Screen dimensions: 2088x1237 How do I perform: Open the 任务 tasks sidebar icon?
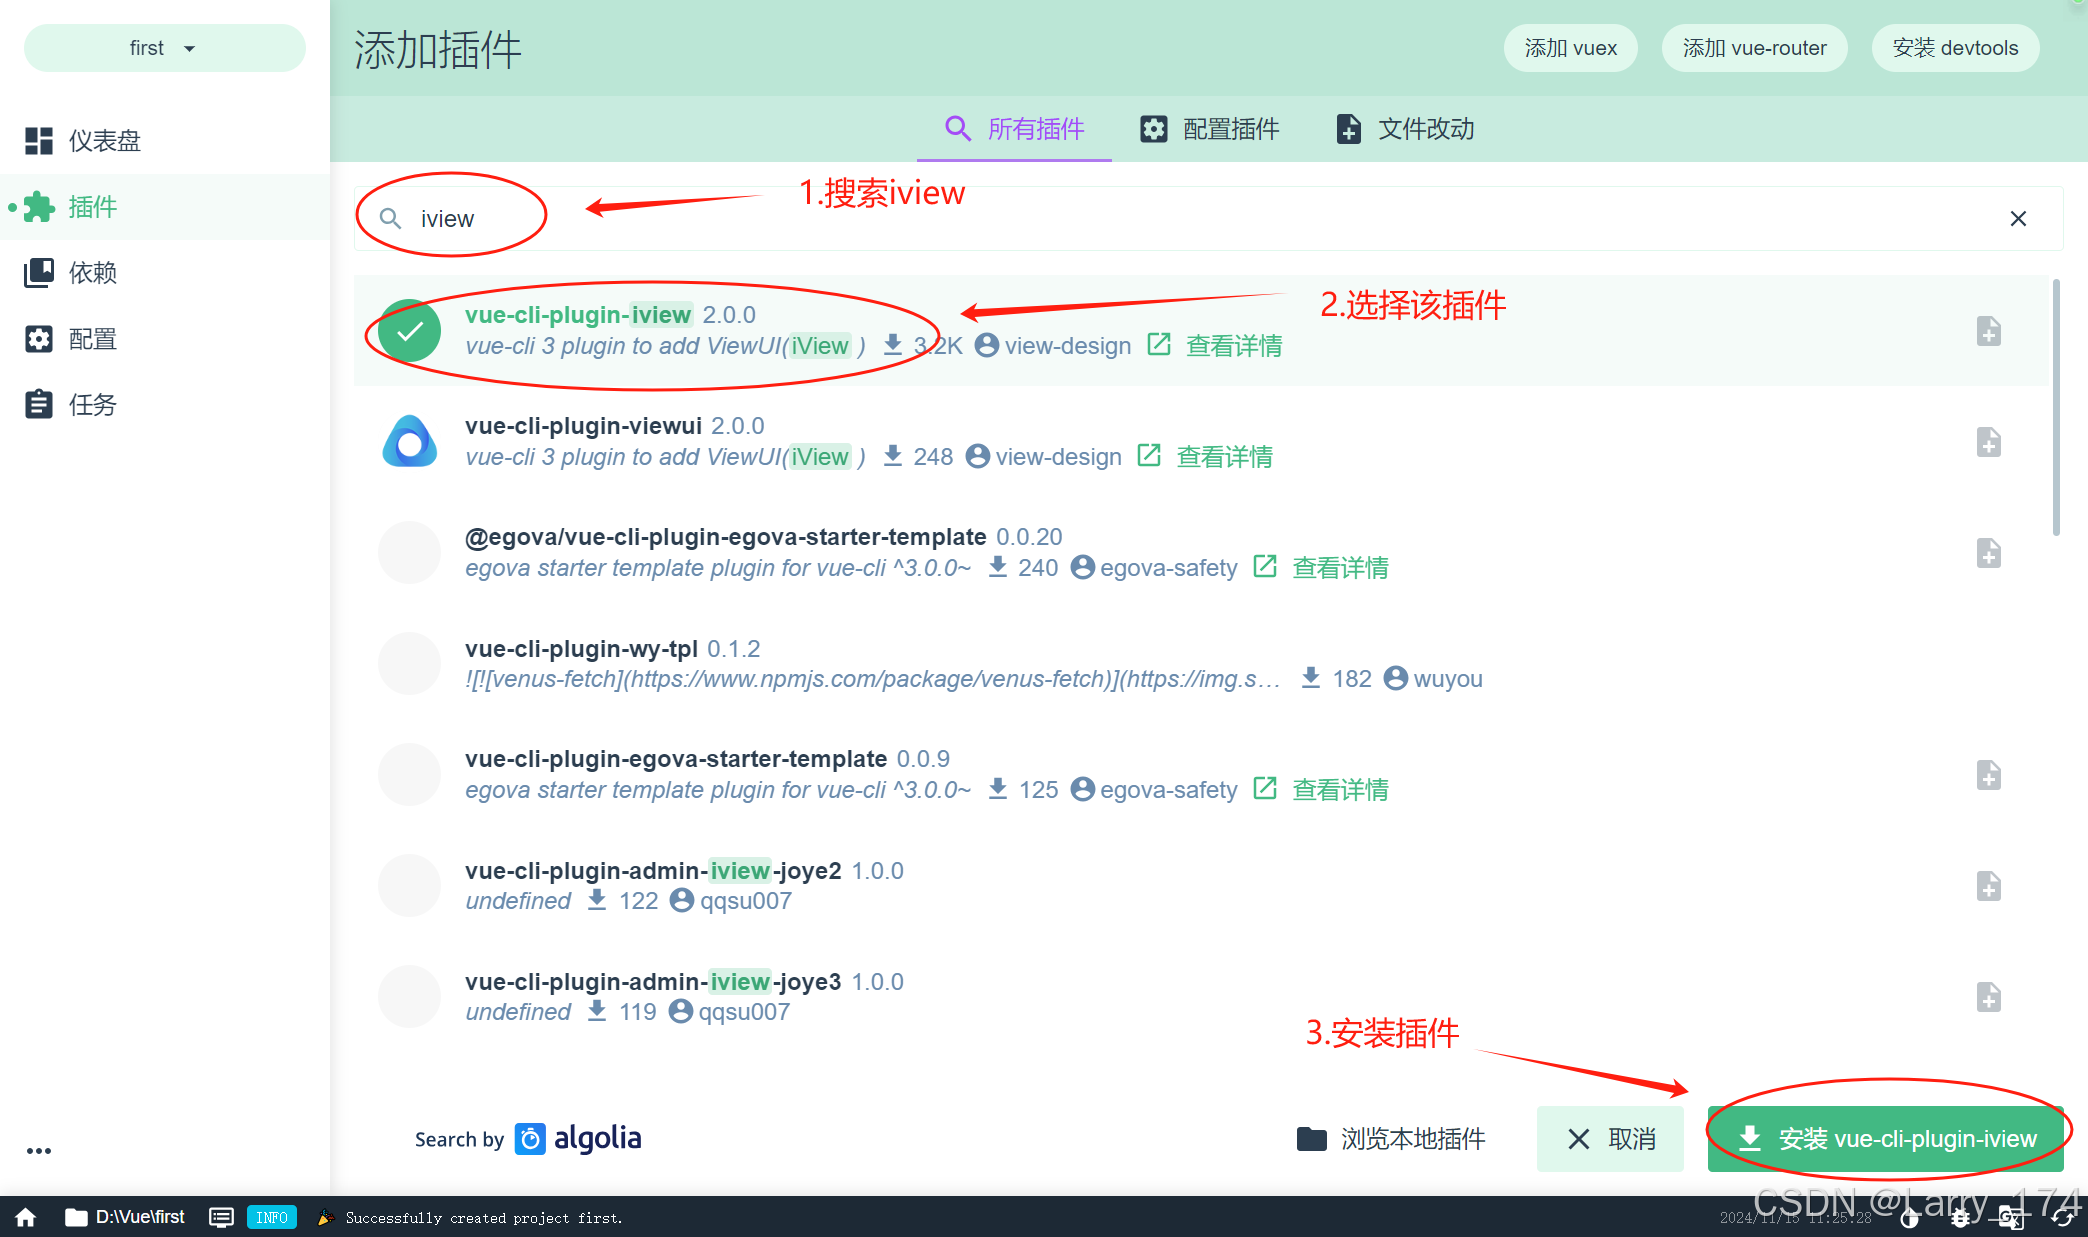pos(38,404)
